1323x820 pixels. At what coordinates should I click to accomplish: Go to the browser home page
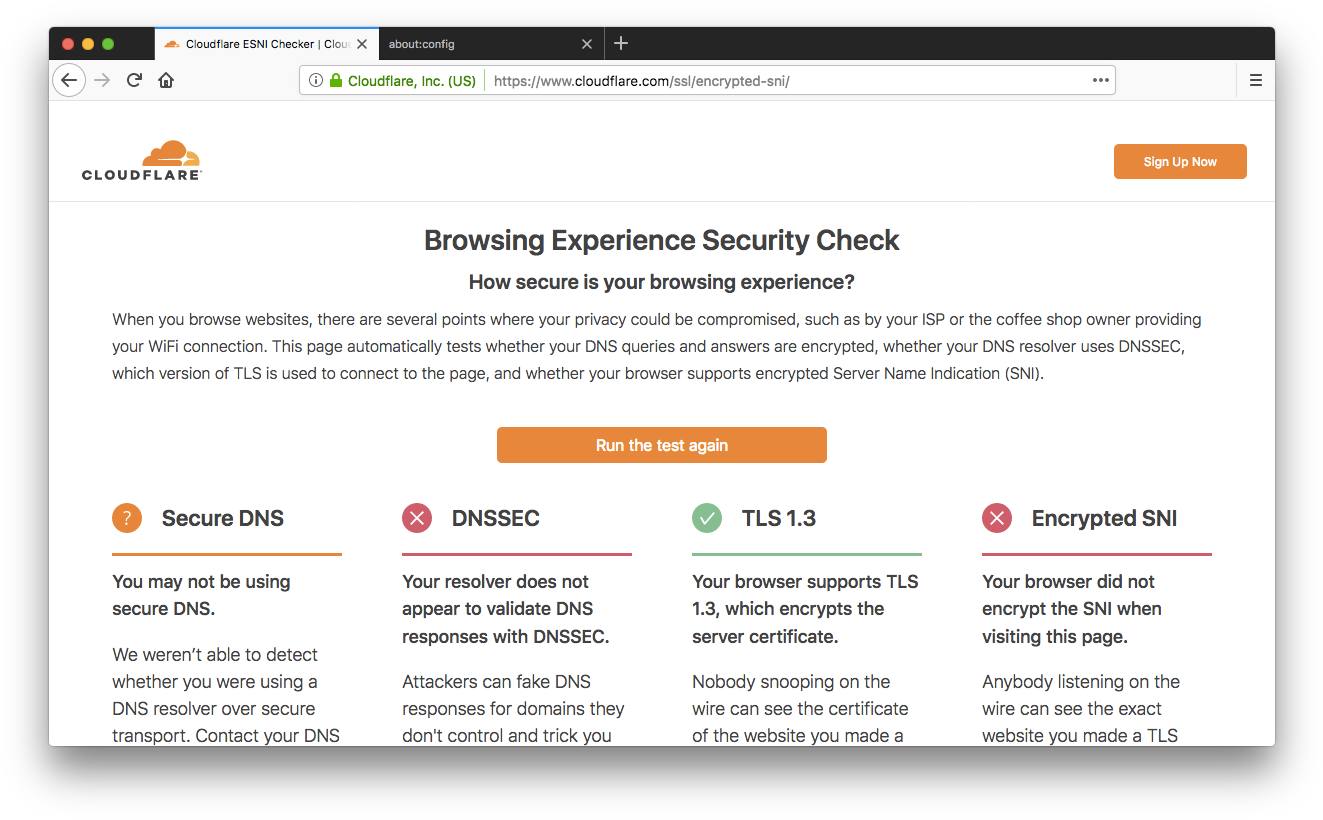pos(166,80)
